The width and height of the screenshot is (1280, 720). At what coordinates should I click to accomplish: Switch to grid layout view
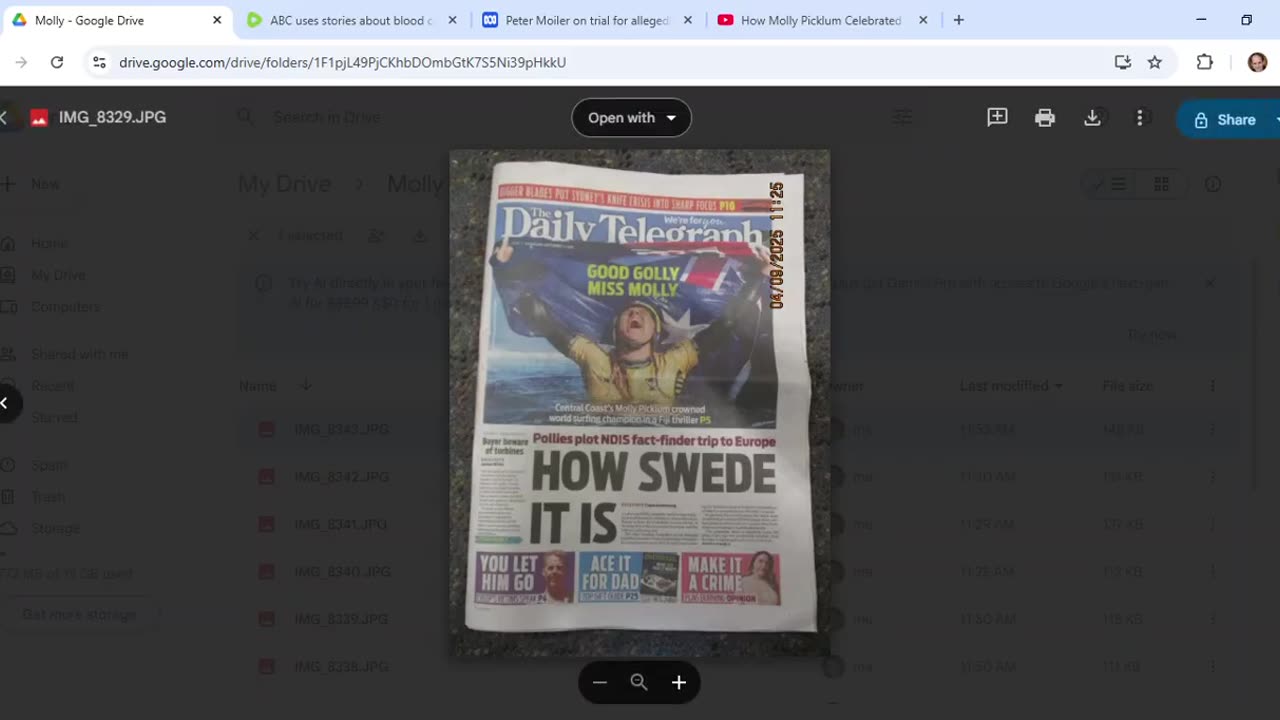point(1161,184)
